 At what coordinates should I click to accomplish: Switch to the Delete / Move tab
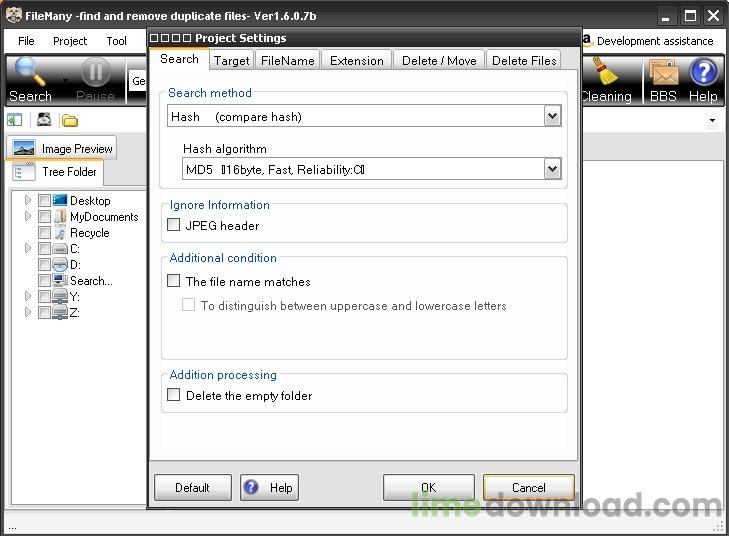pyautogui.click(x=439, y=60)
